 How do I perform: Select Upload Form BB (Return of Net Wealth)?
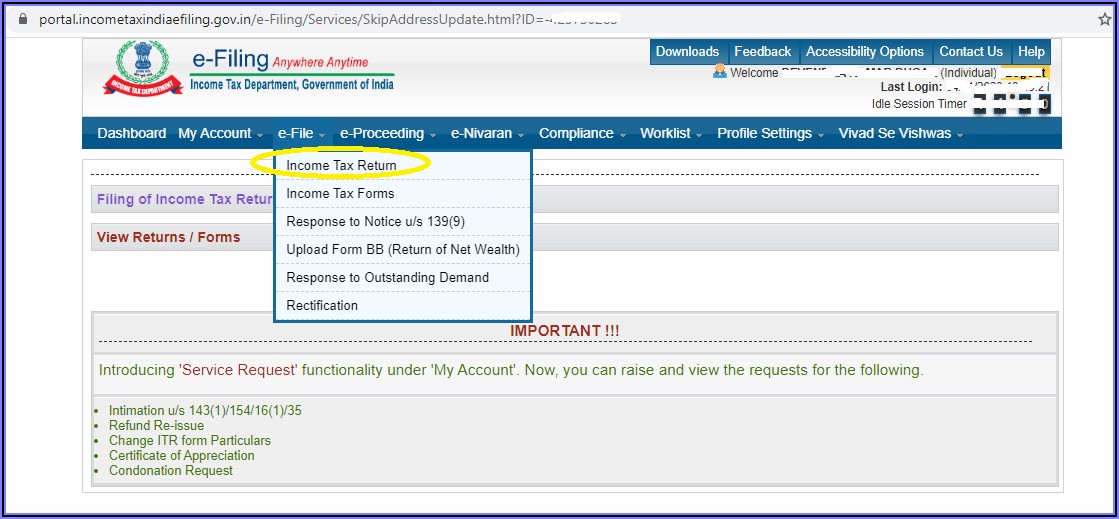pos(402,249)
